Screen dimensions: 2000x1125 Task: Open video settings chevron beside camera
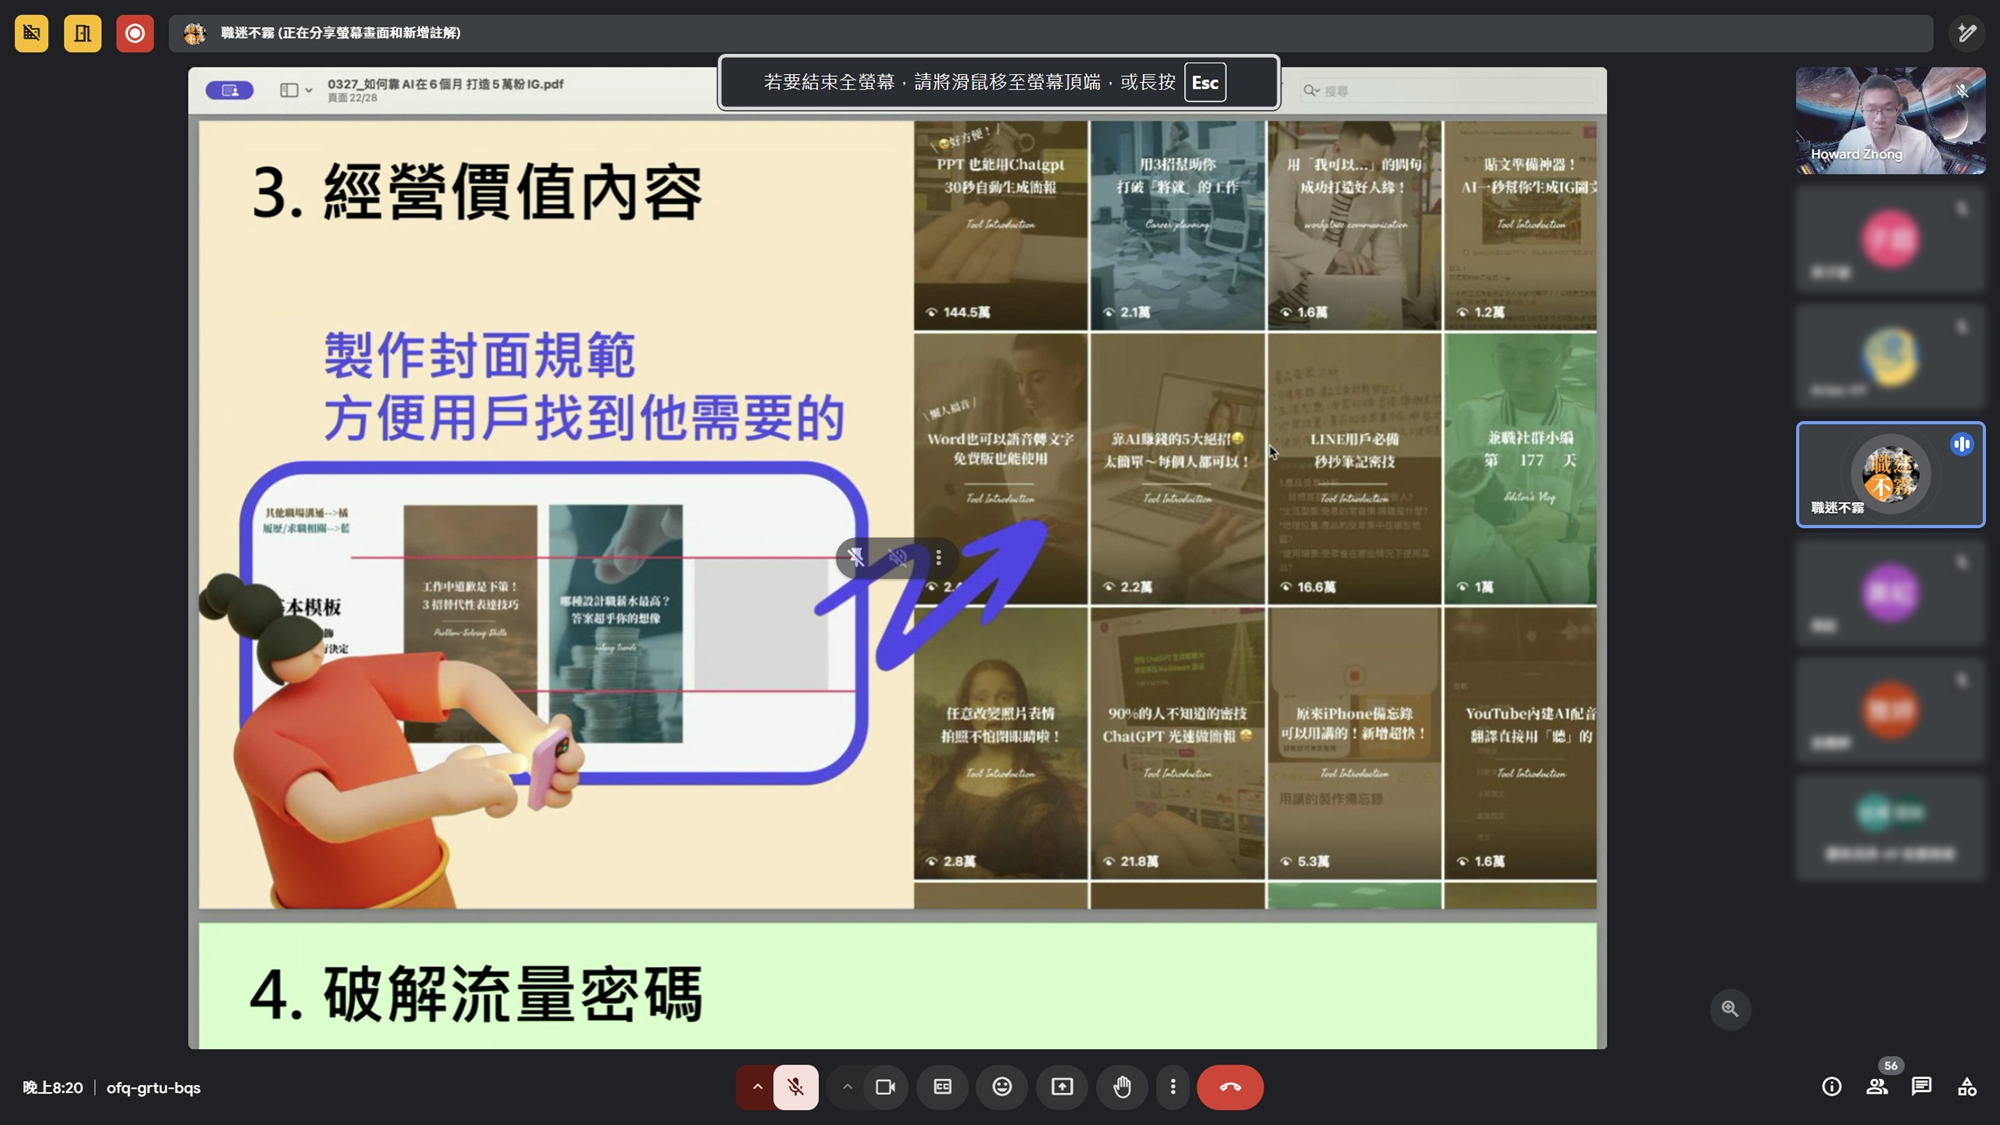pyautogui.click(x=847, y=1087)
